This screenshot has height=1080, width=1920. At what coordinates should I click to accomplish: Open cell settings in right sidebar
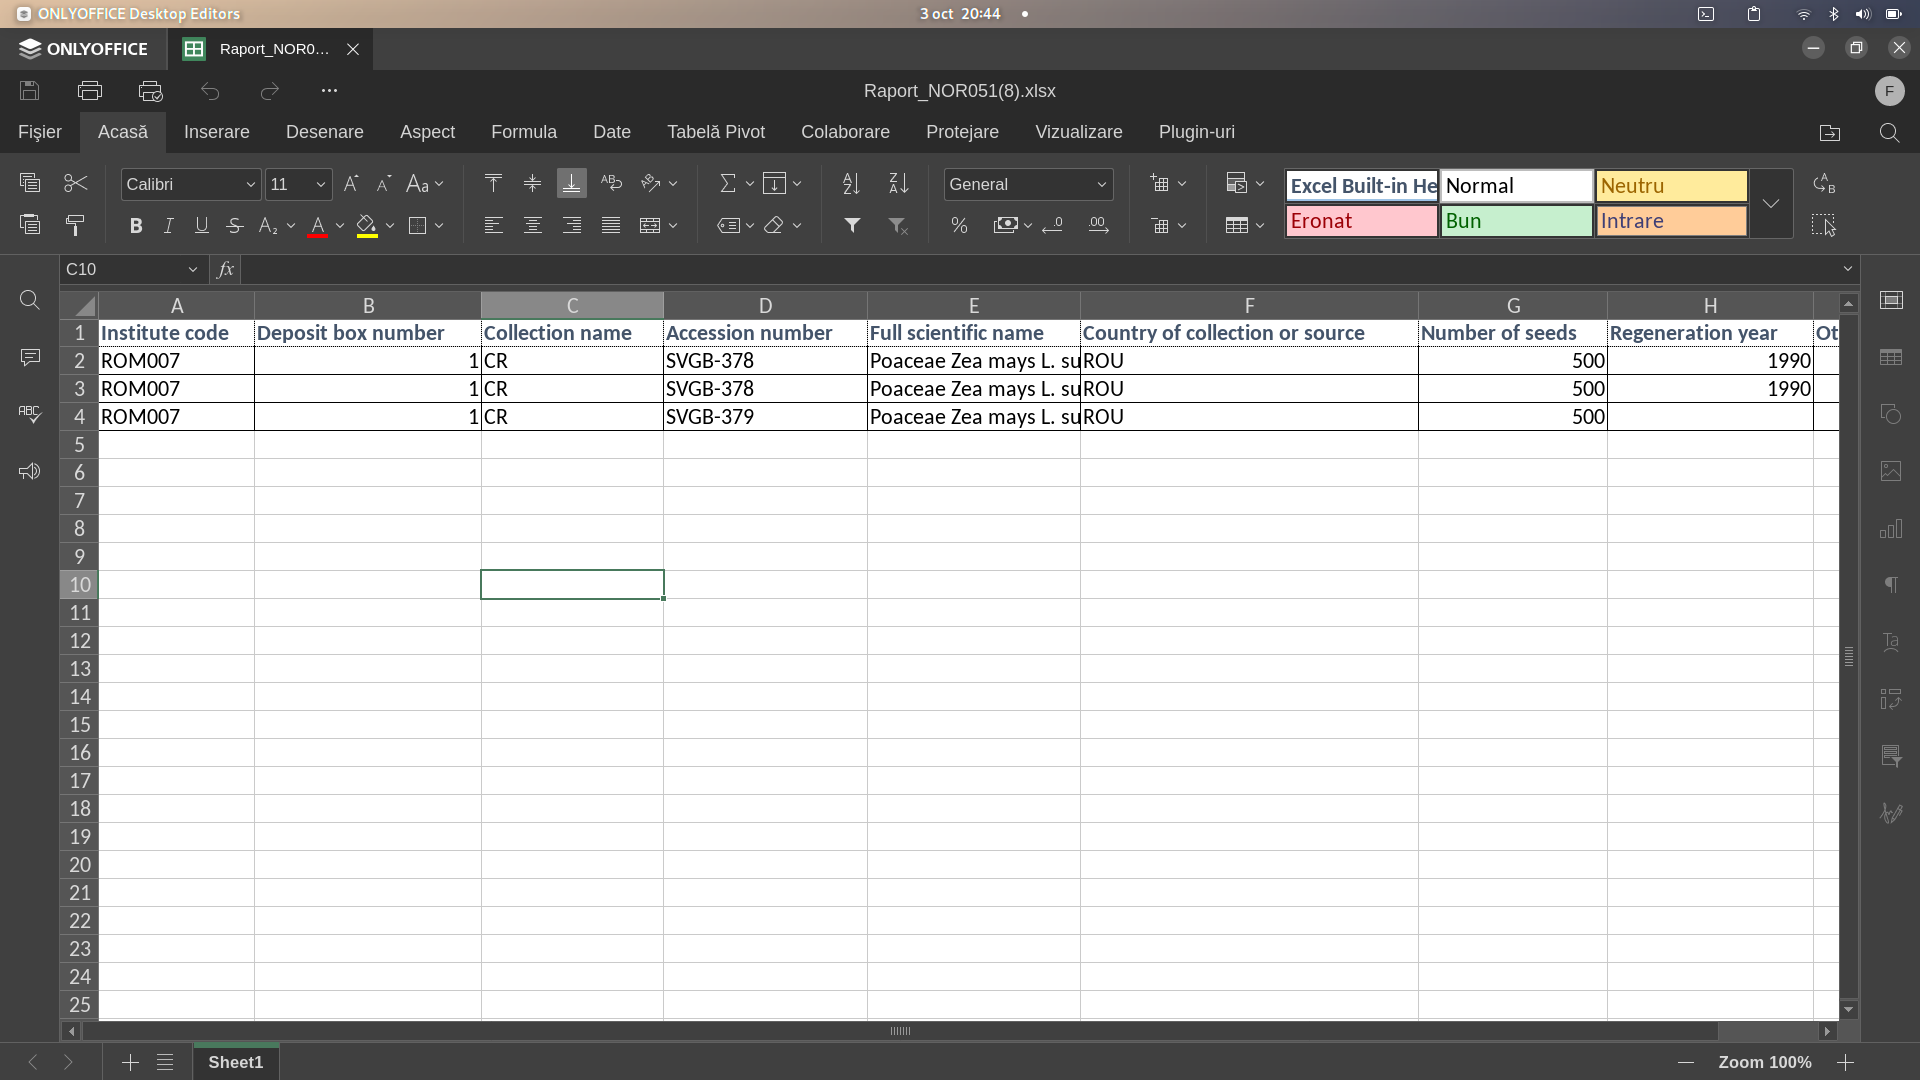[1891, 300]
